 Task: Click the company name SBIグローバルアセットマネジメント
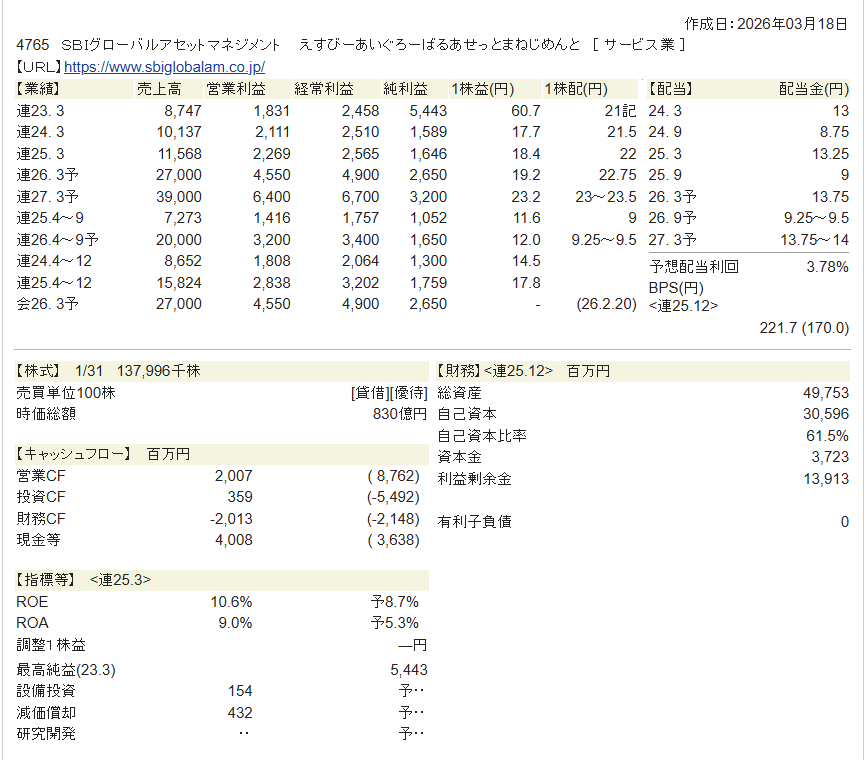[170, 44]
